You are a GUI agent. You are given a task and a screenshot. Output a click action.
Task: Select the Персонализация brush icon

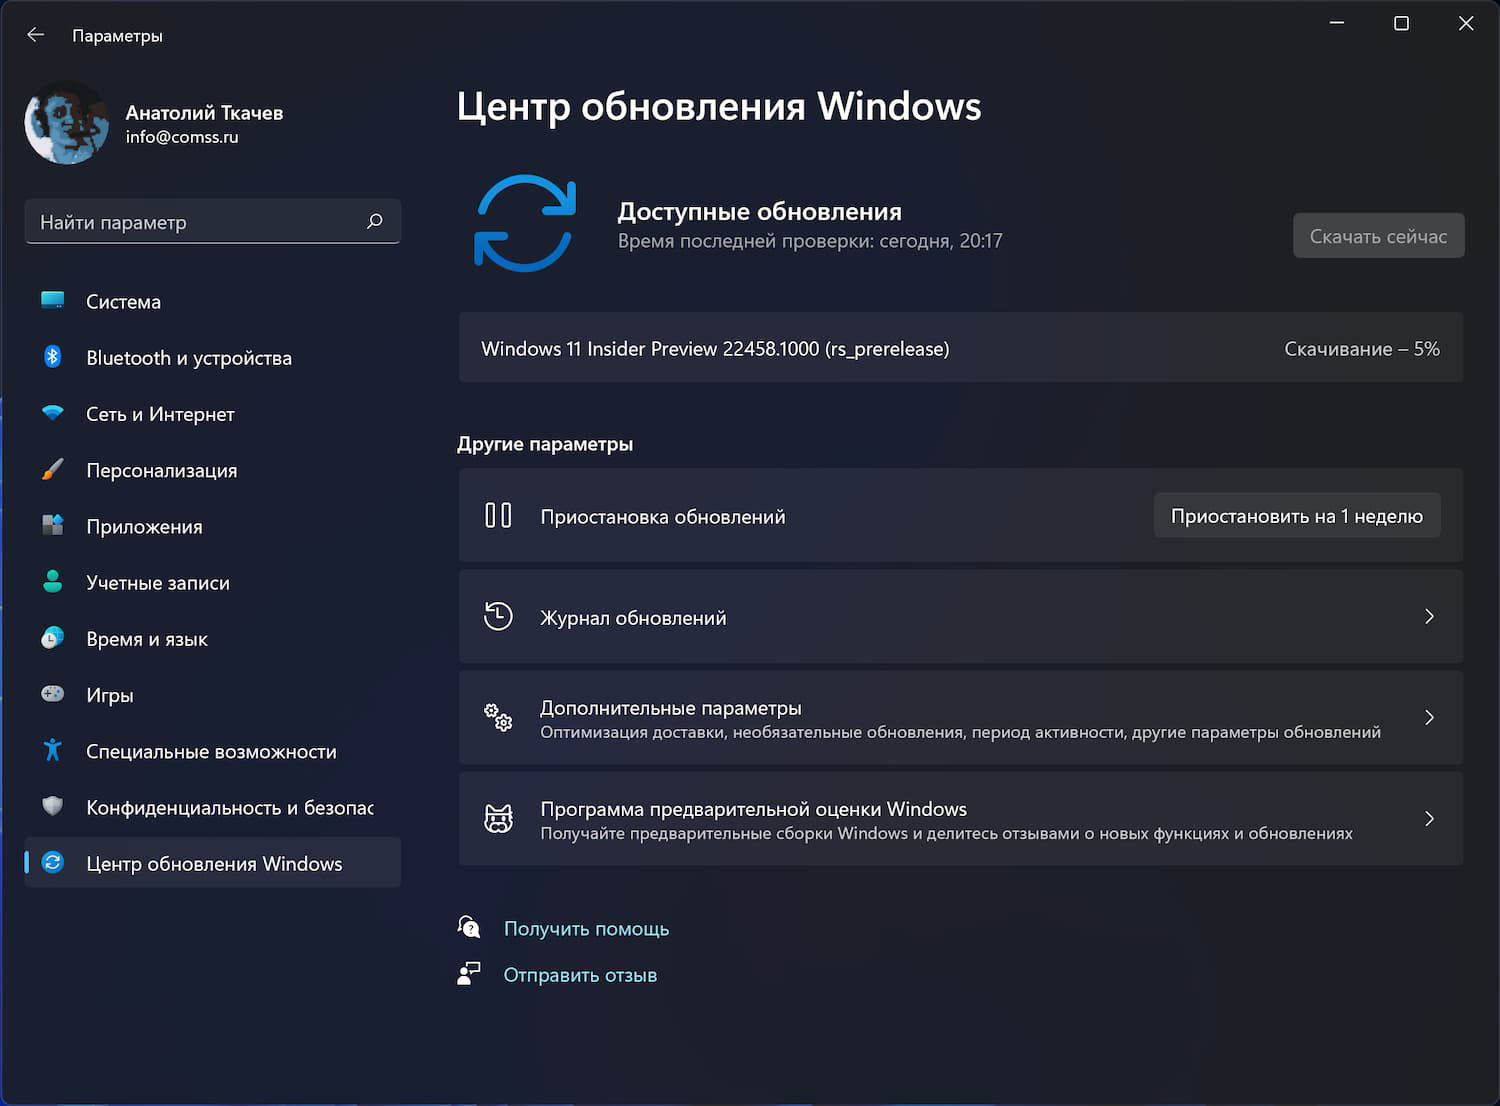tap(52, 469)
